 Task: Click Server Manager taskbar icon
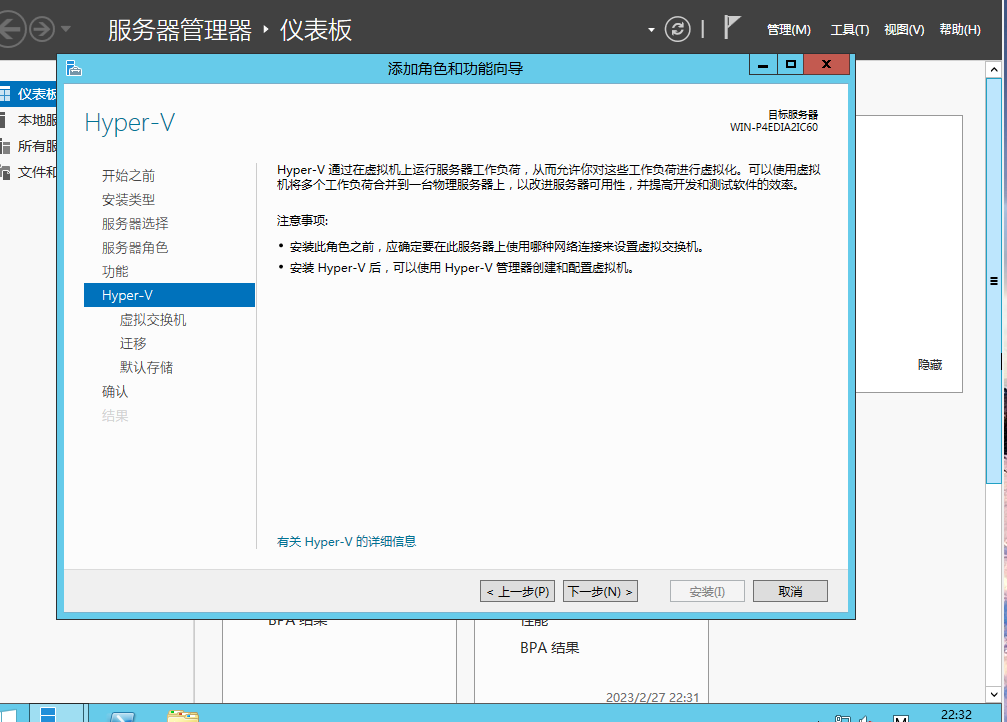(57, 714)
